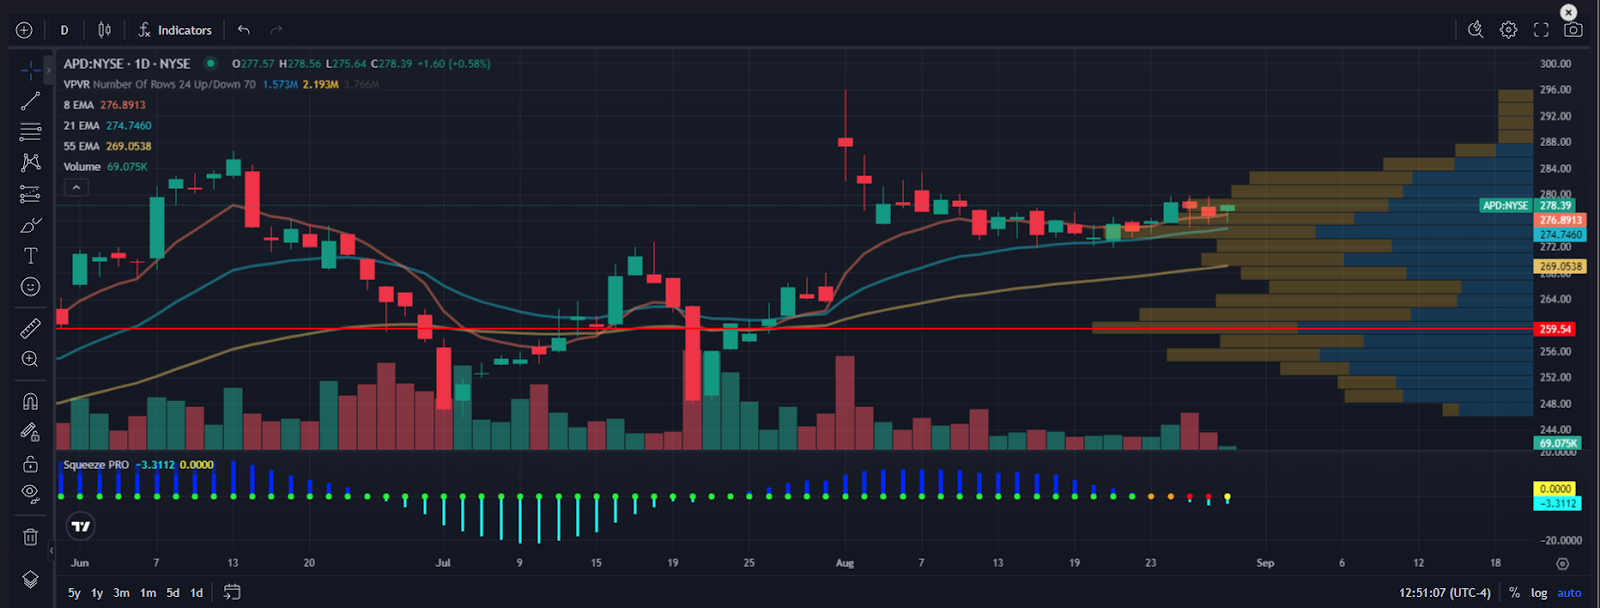Set range to 3m

[121, 593]
